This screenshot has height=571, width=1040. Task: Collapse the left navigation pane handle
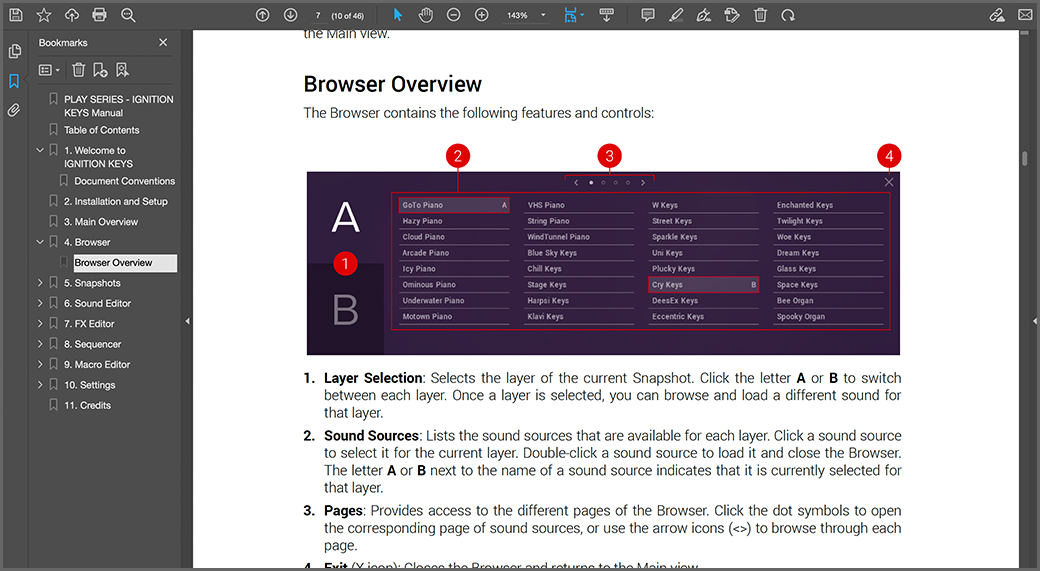[x=188, y=321]
